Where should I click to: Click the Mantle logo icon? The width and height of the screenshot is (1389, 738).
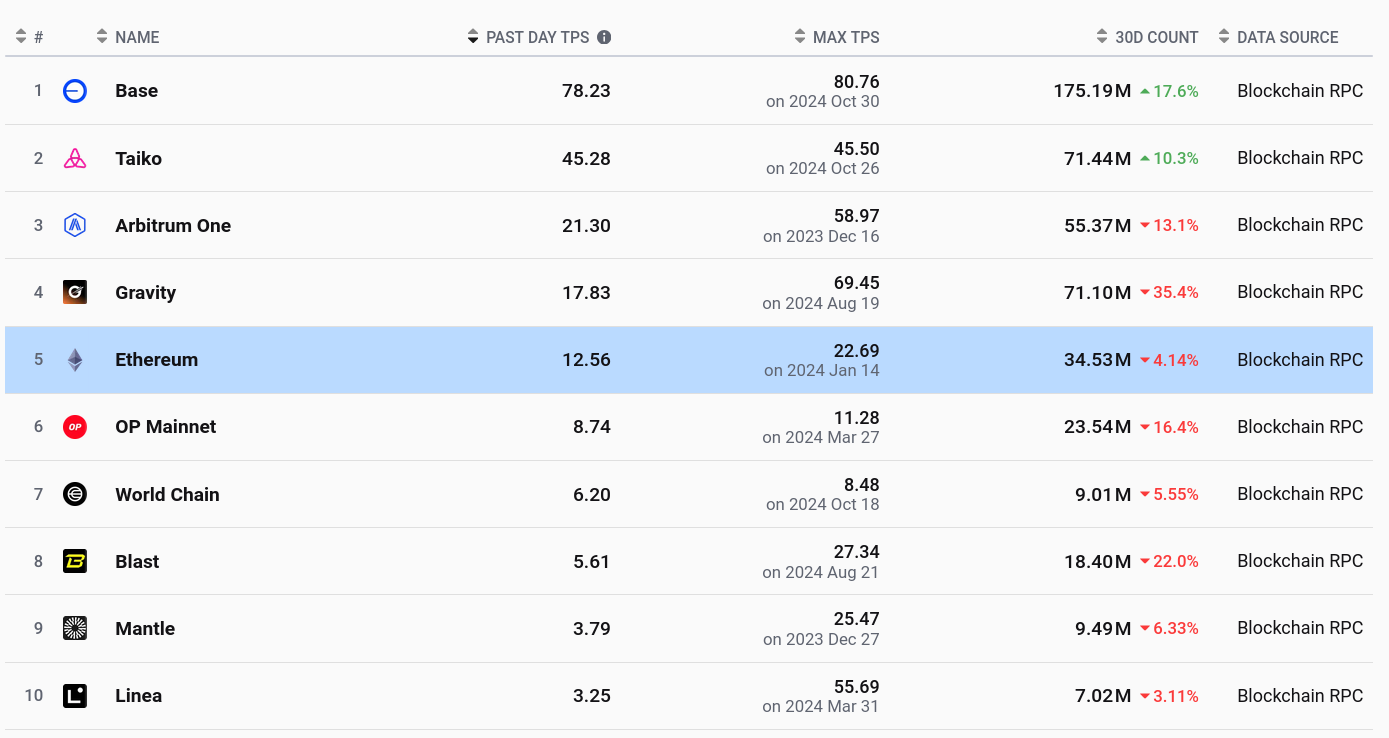coord(75,628)
